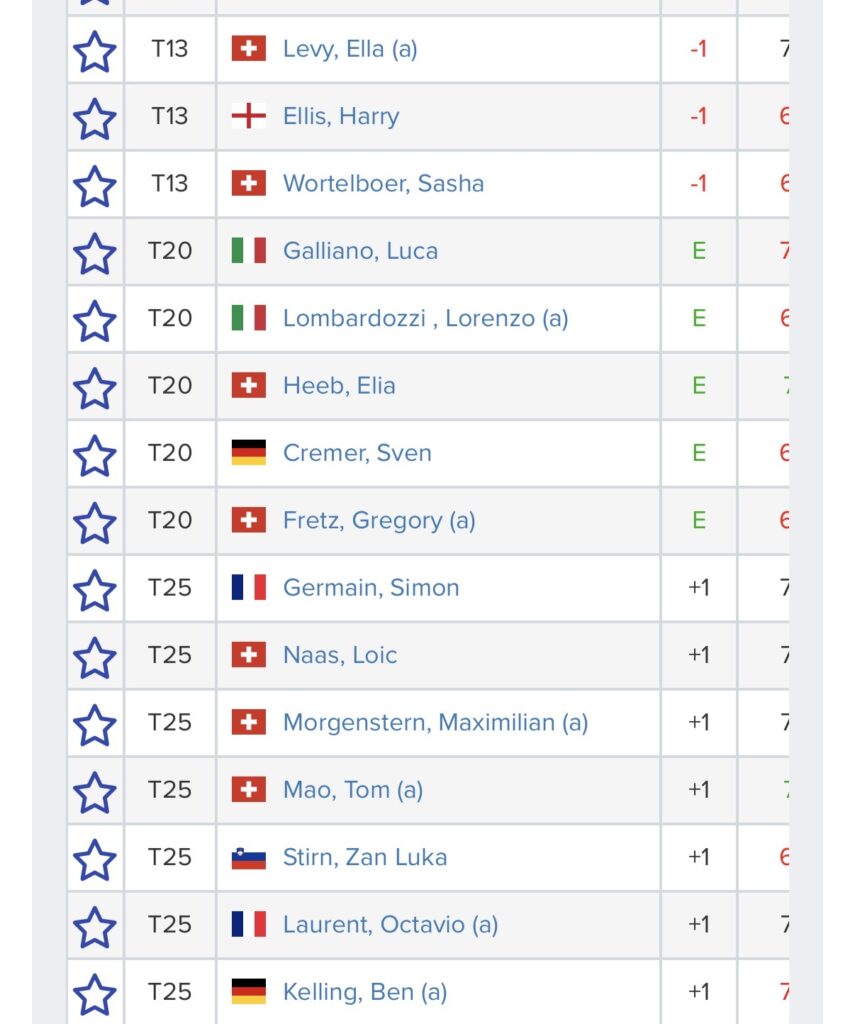The image size is (855, 1024).
Task: Toggle favorite star for Wortelboer, Sasha
Action: tap(95, 185)
